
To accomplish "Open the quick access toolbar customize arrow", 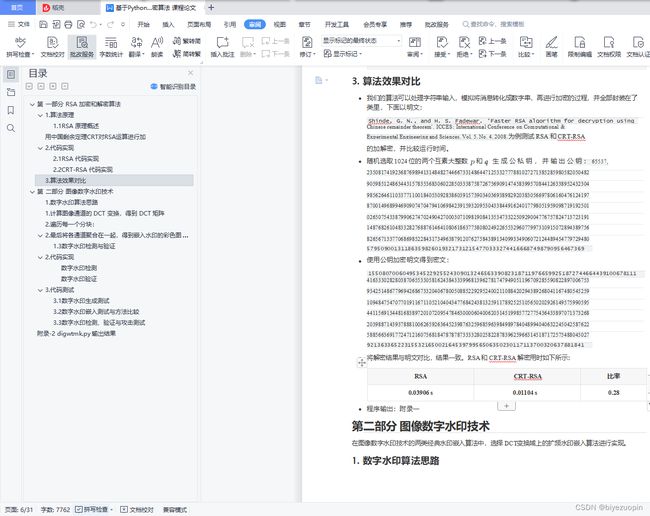I will point(123,24).
